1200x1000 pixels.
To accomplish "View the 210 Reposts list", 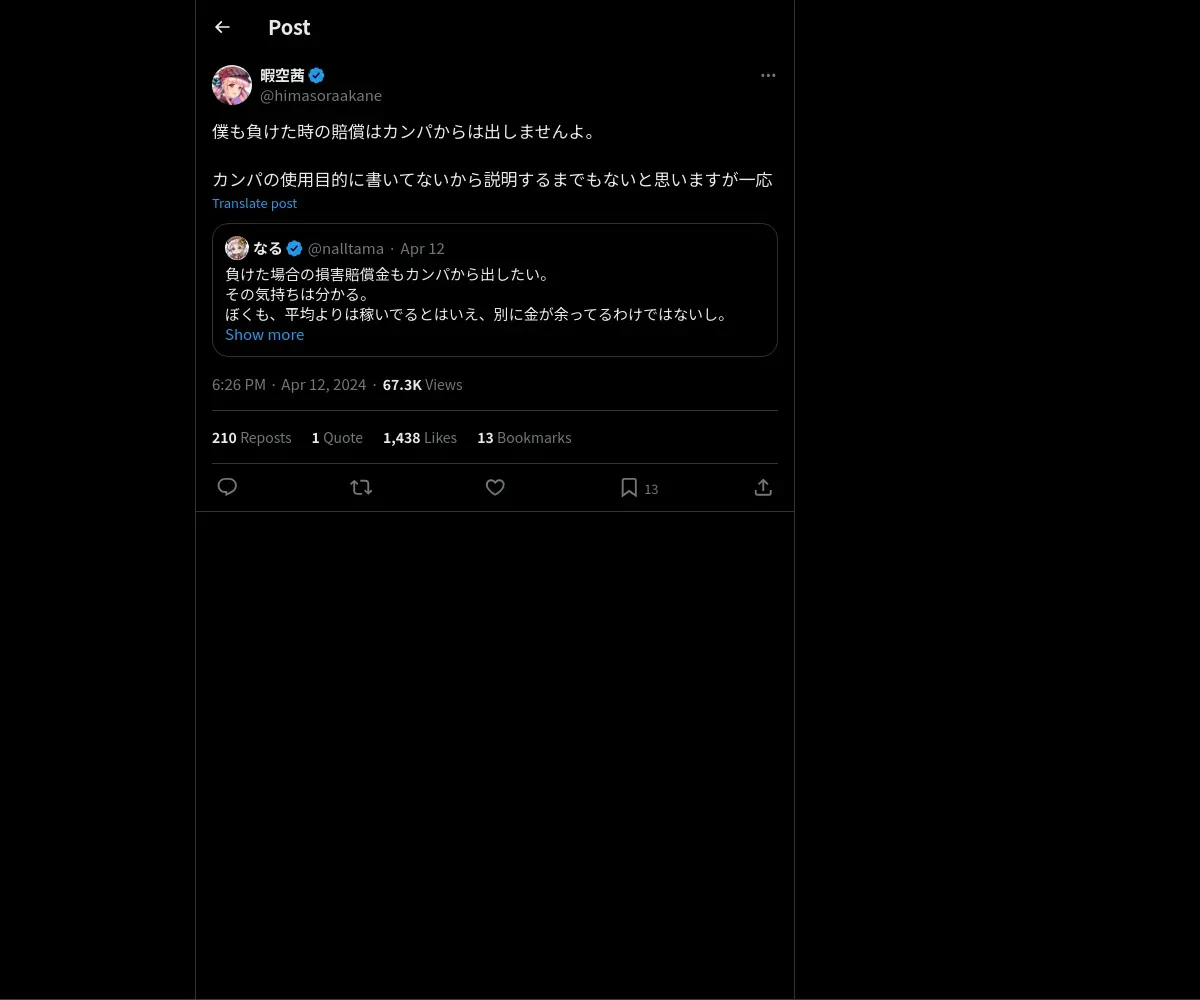I will [251, 438].
